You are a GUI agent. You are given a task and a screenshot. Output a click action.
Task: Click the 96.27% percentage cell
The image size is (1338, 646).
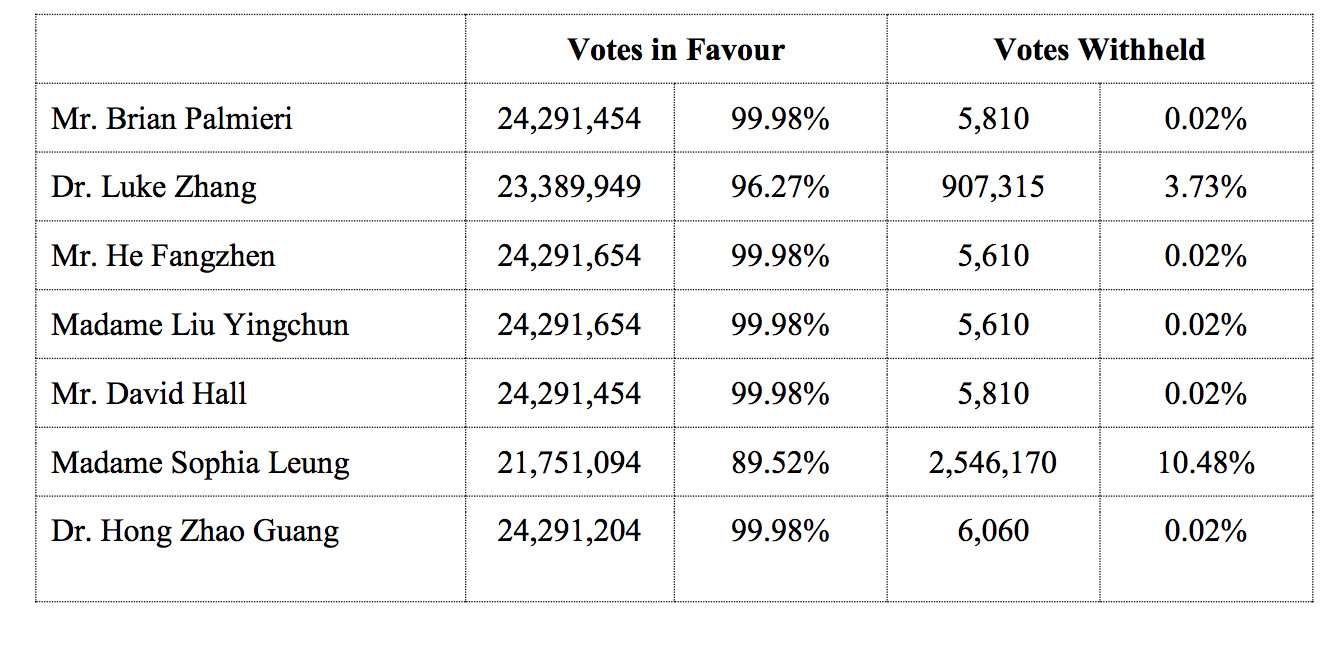click(781, 187)
